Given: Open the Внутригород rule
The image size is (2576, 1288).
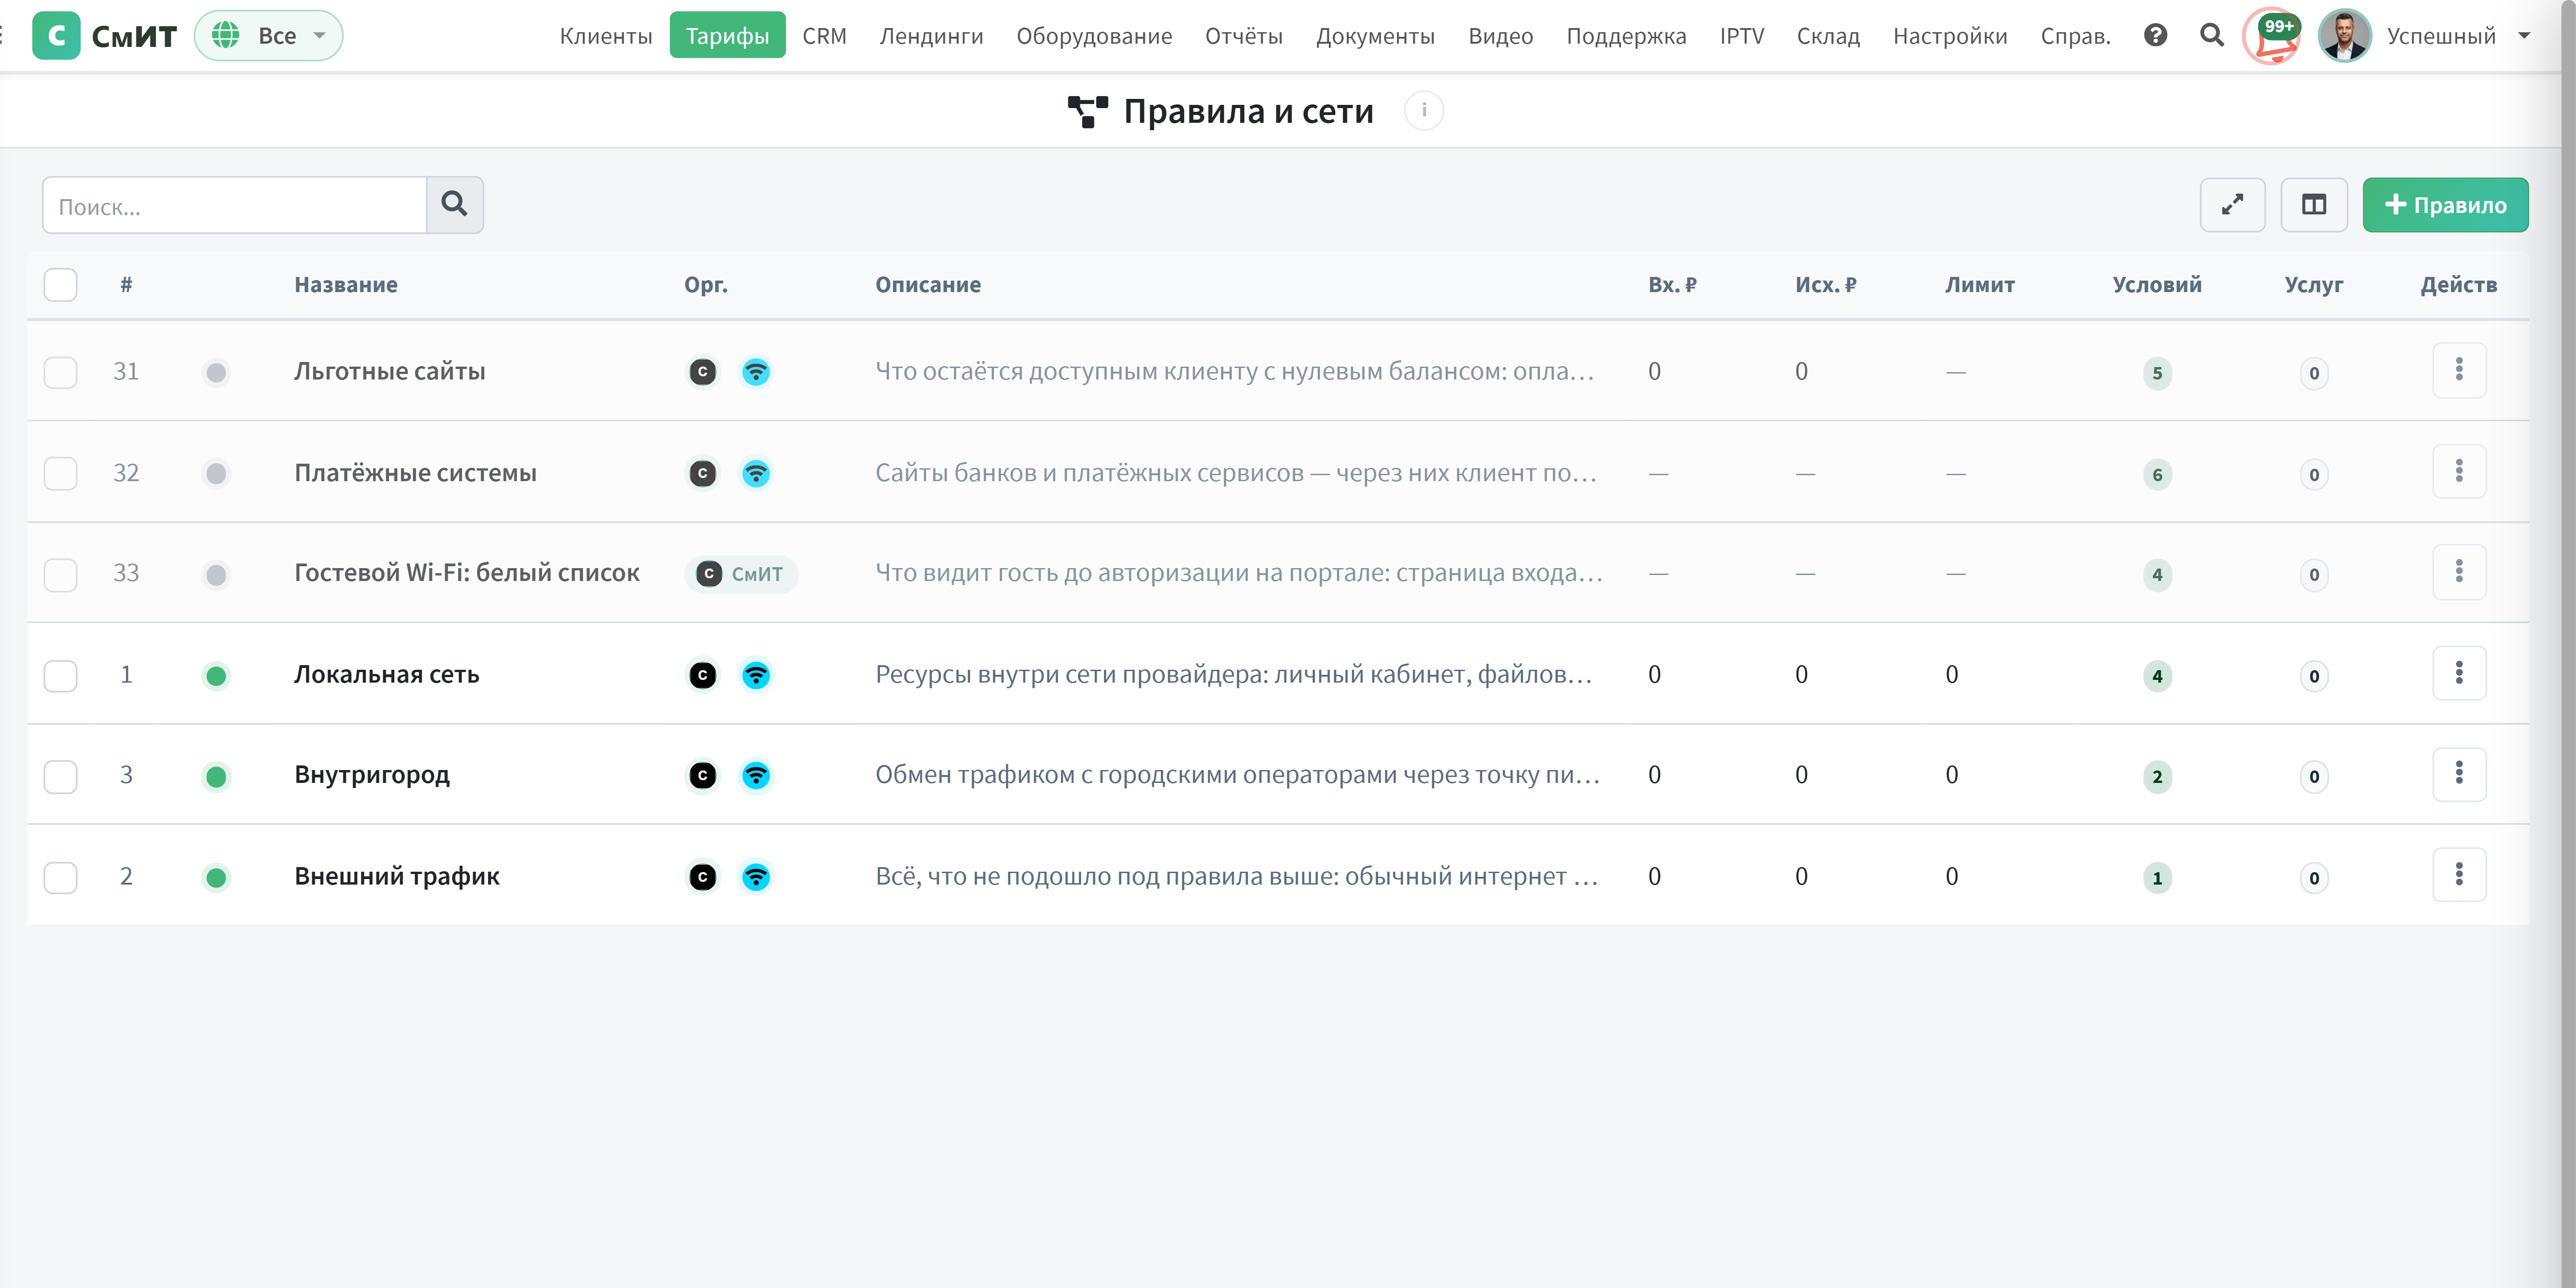Looking at the screenshot, I should click(x=372, y=775).
